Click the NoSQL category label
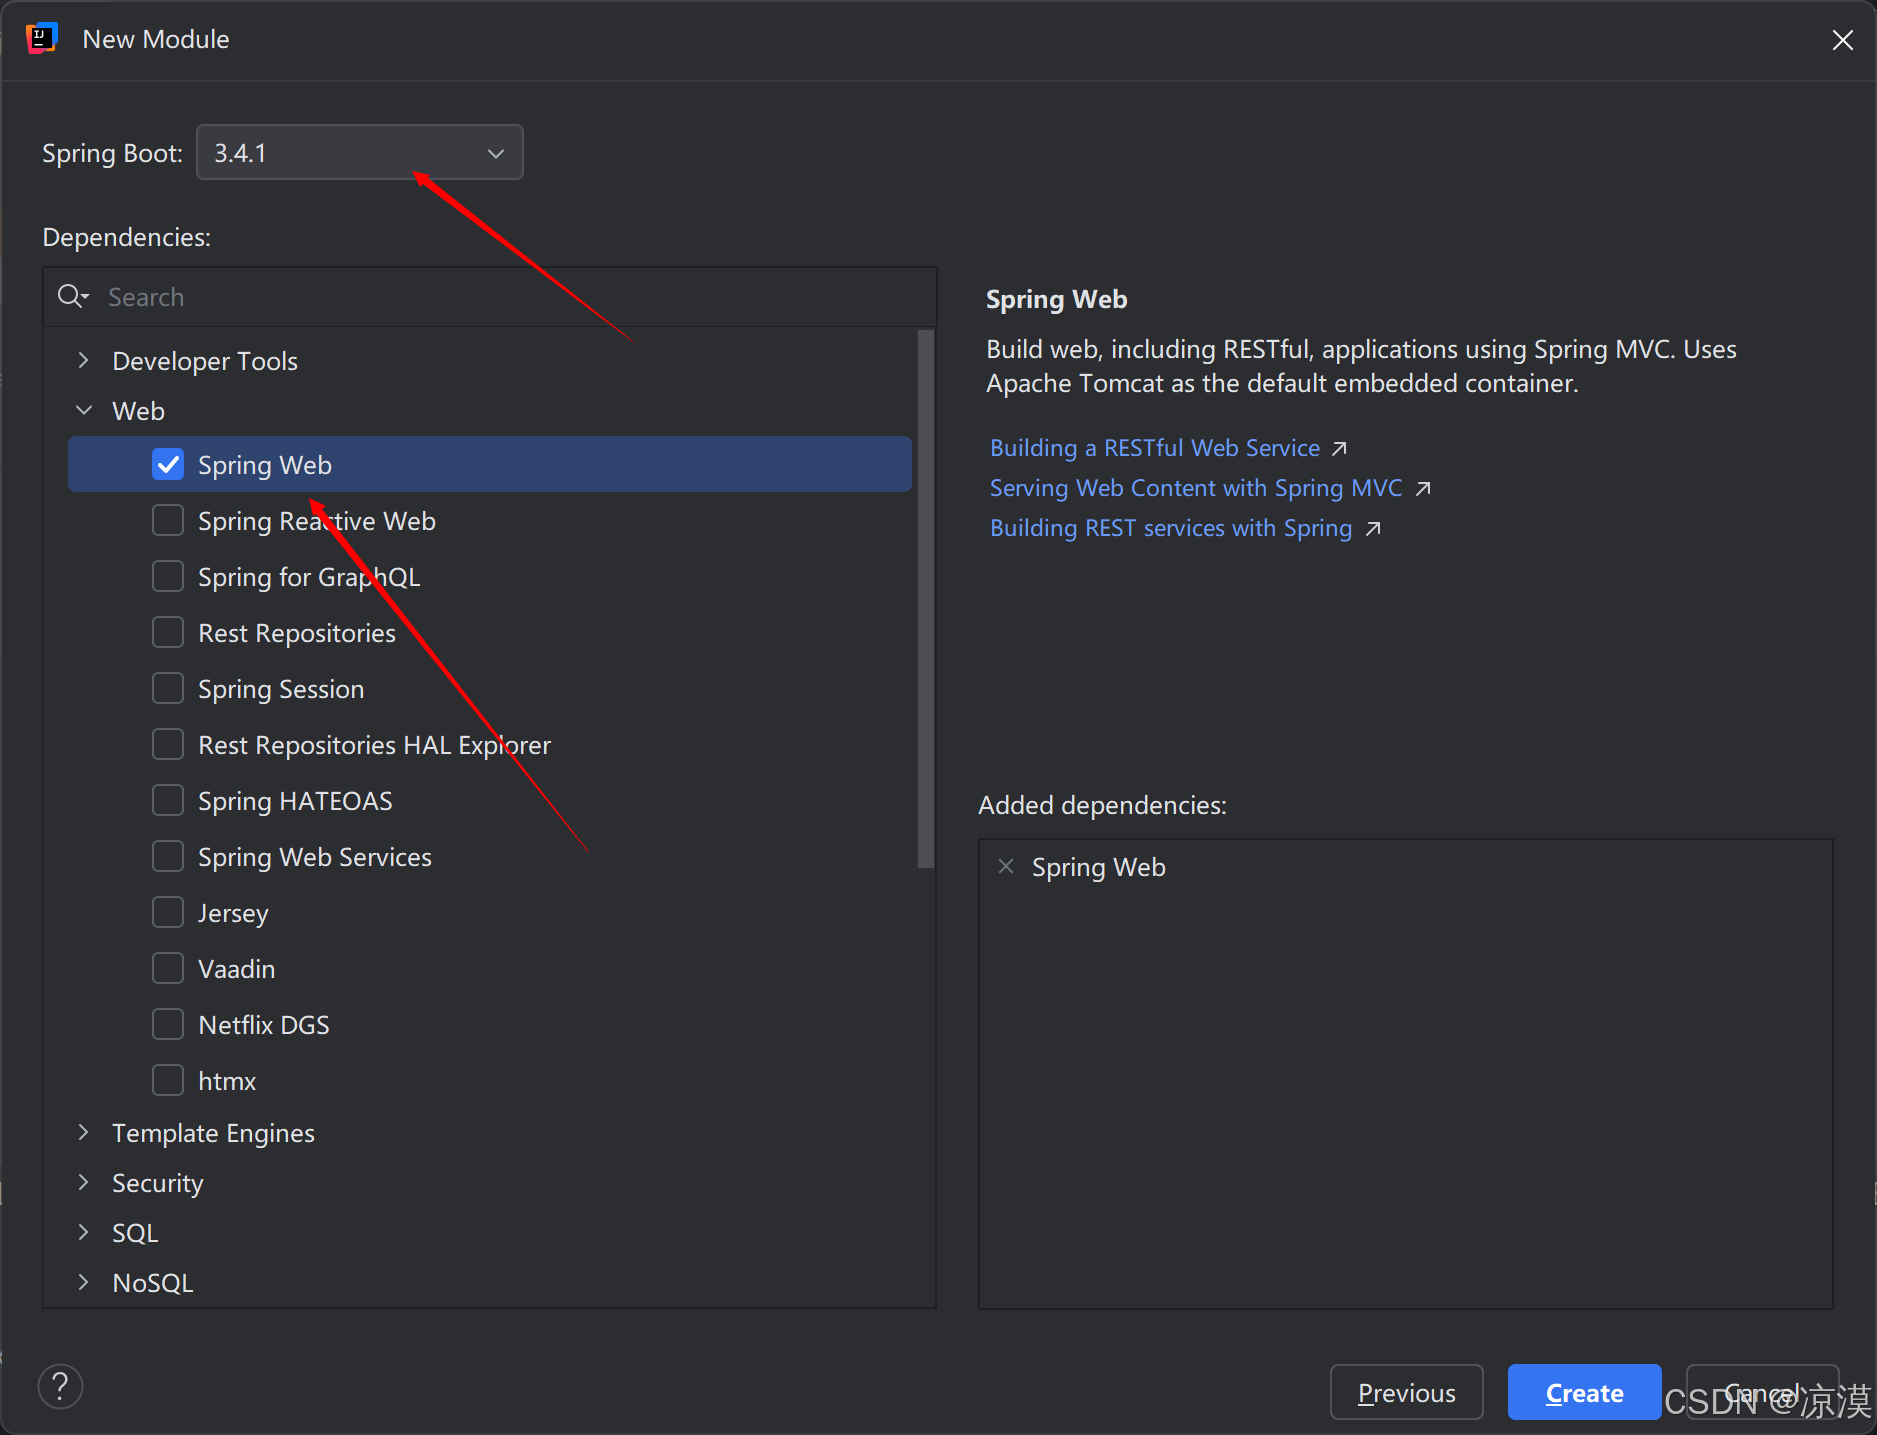This screenshot has width=1877, height=1435. point(152,1283)
